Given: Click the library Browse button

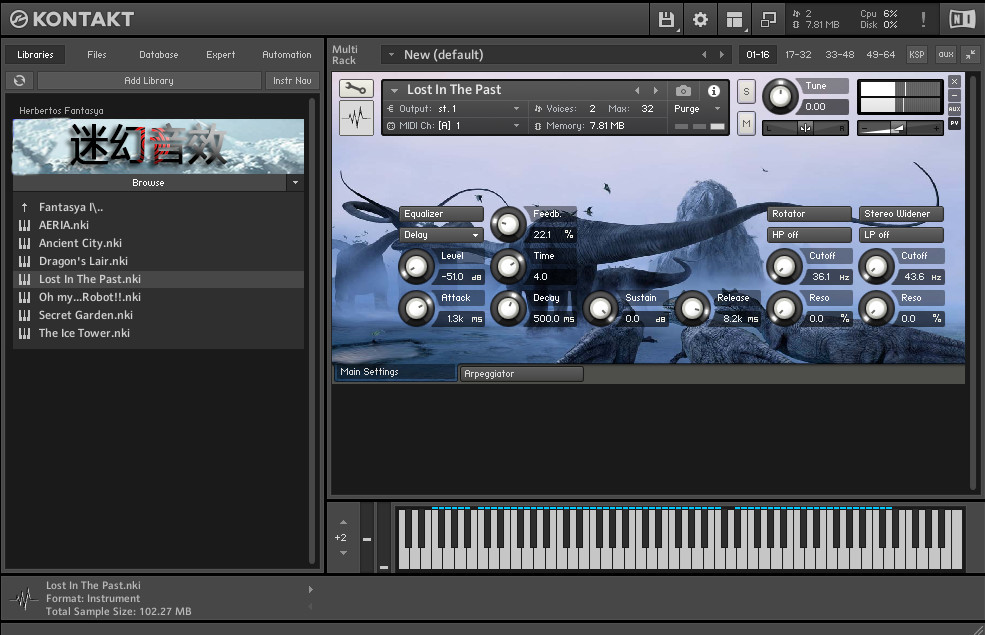Looking at the screenshot, I should (x=149, y=183).
